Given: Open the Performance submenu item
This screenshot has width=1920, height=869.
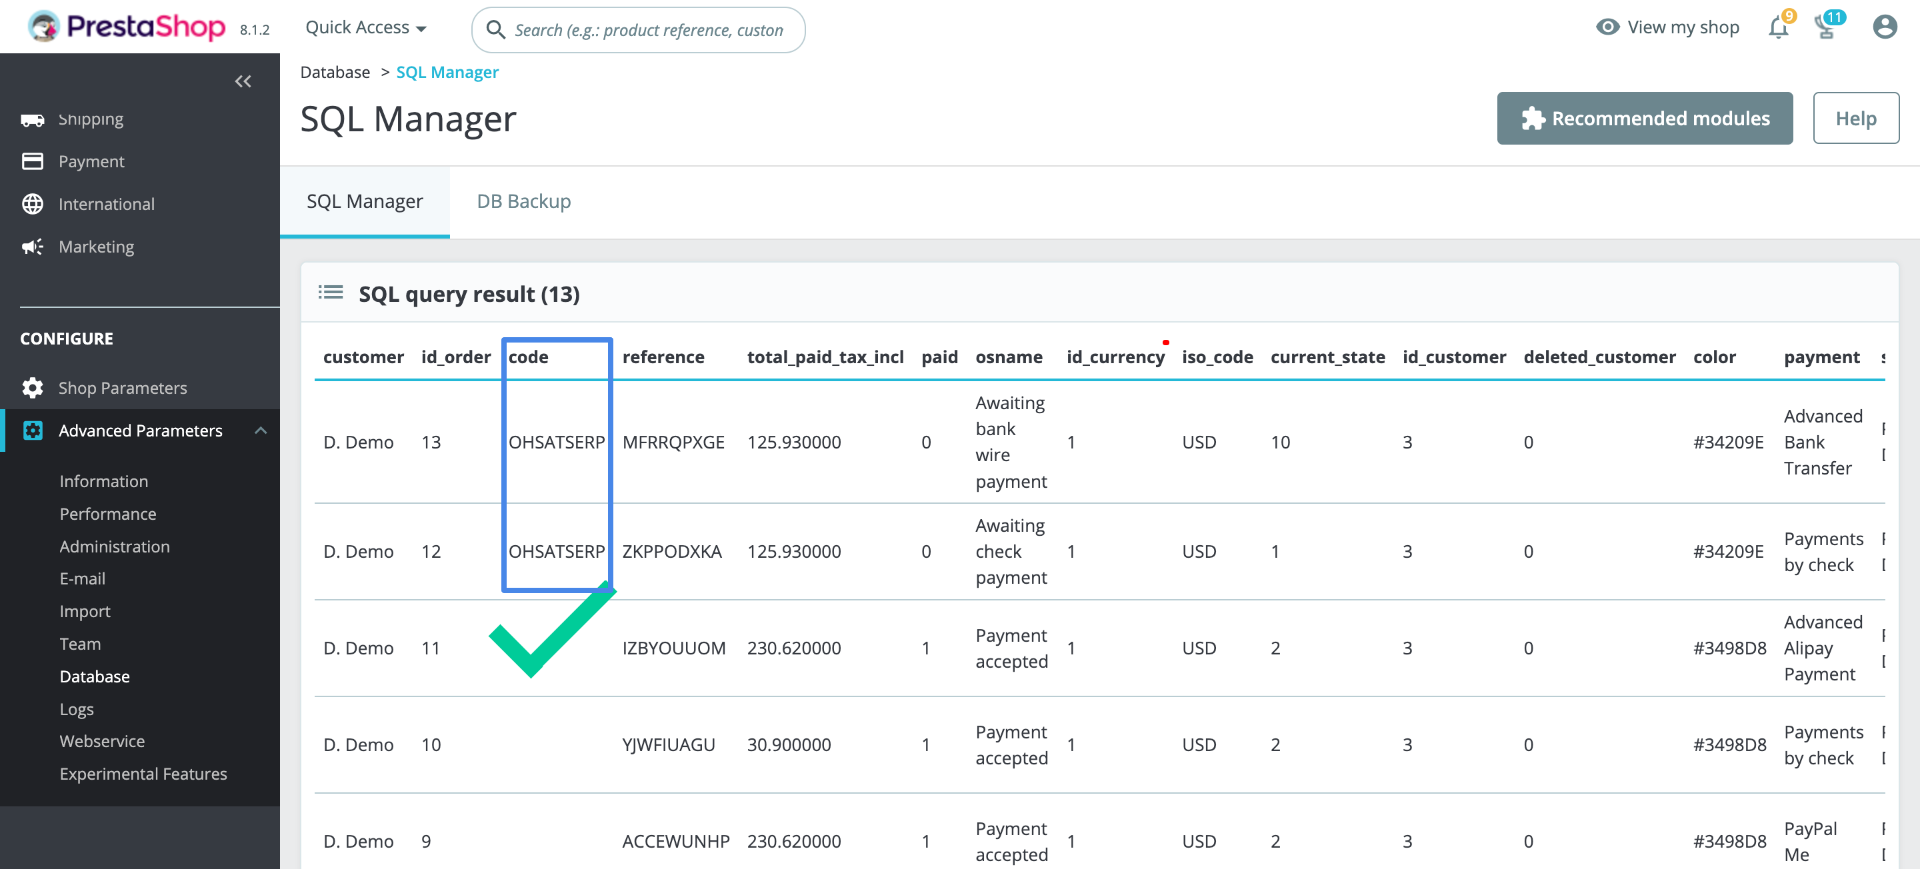Looking at the screenshot, I should click(108, 514).
